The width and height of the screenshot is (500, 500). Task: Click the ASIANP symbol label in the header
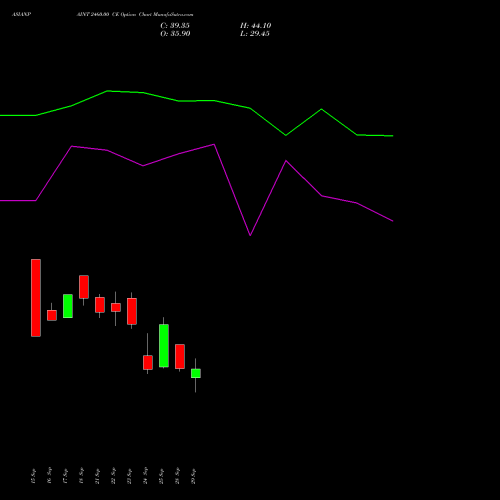tap(22, 15)
